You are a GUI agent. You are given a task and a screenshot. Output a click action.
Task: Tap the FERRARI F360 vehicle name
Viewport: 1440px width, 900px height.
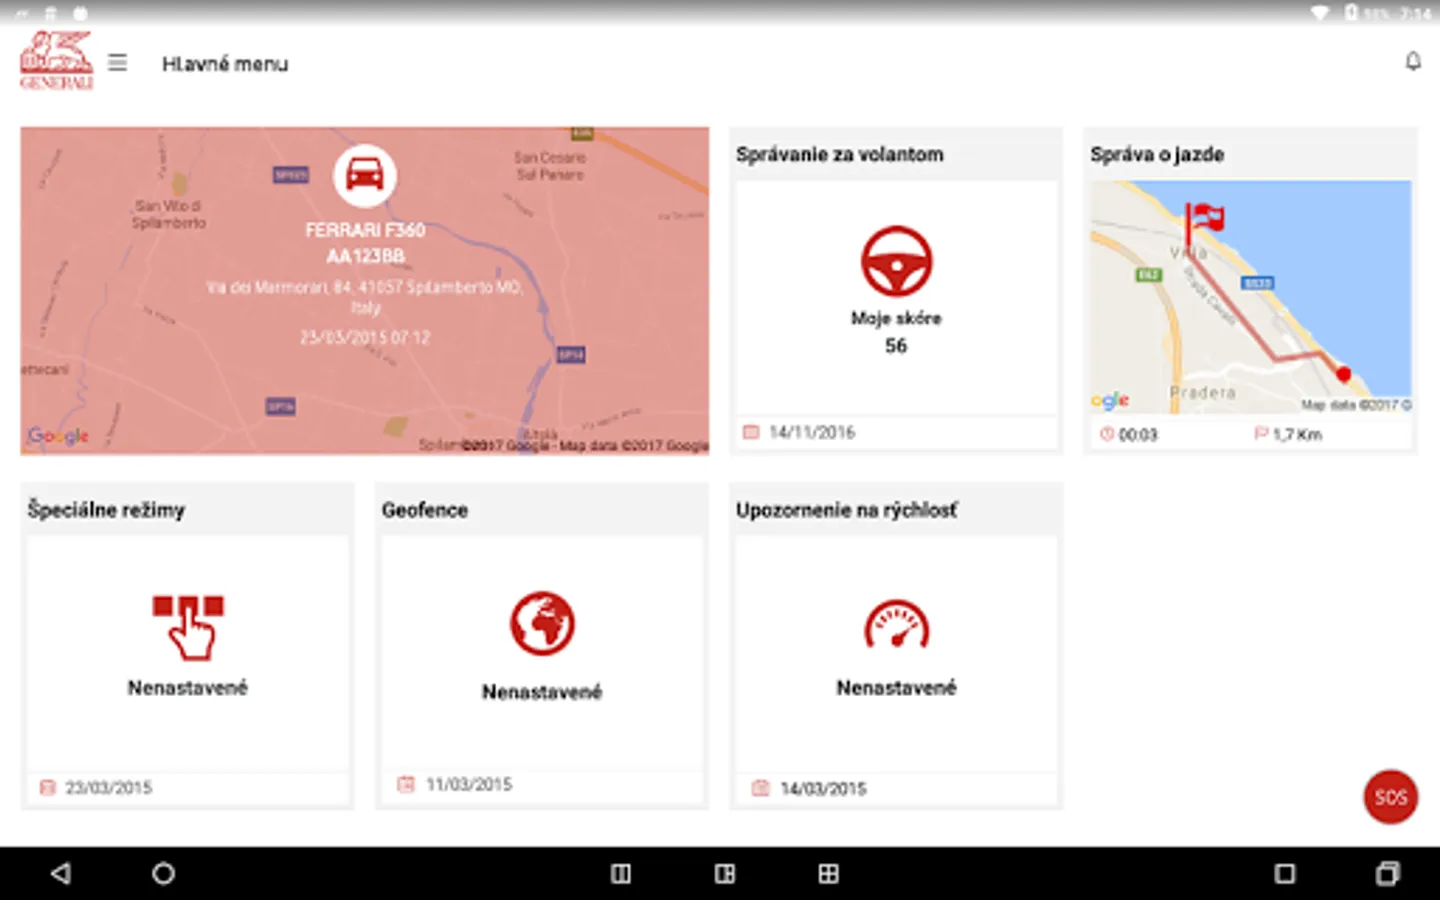(365, 230)
